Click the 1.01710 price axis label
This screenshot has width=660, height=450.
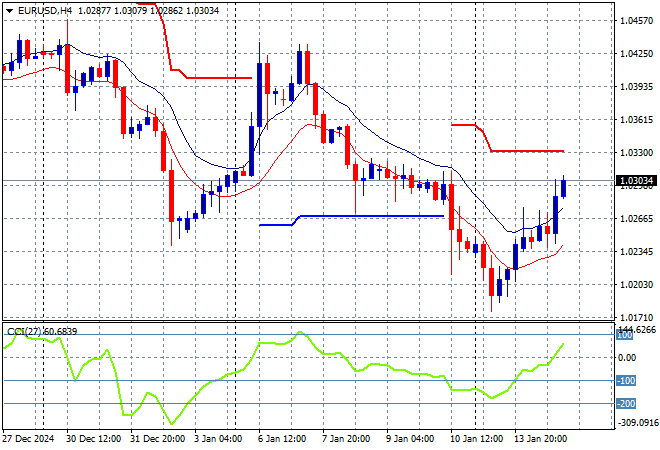click(636, 317)
